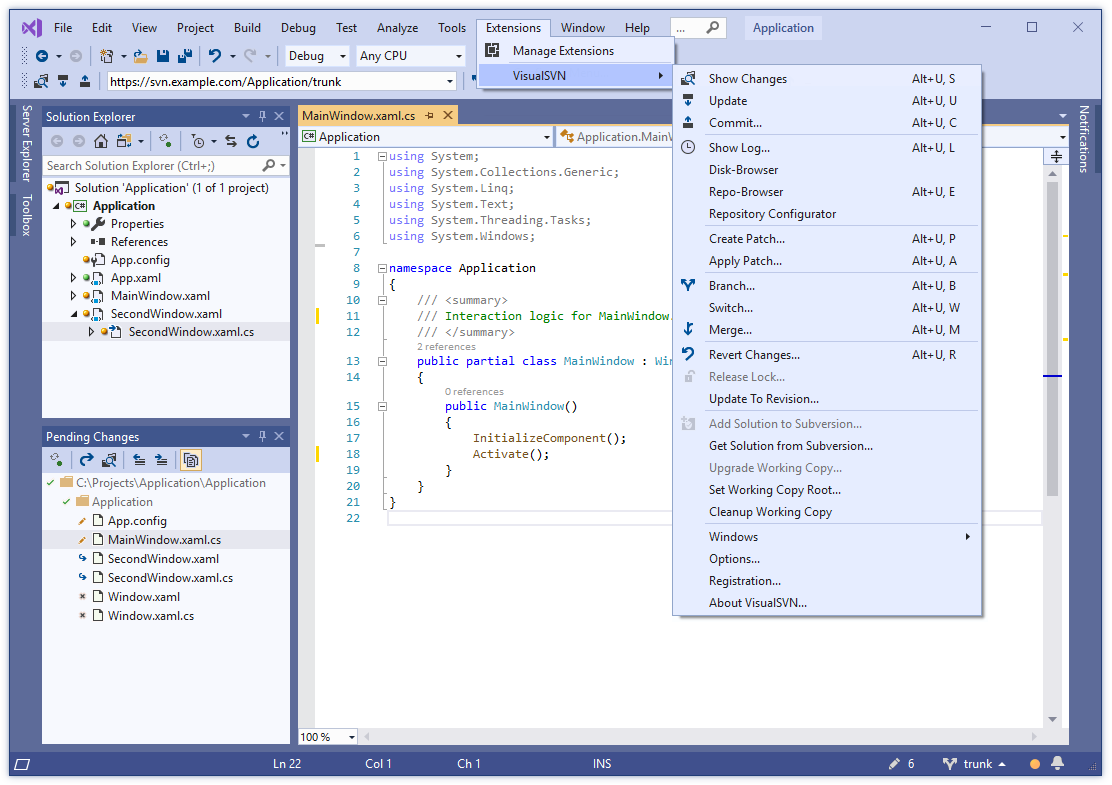This screenshot has height=785, width=1112.
Task: Uncheck the C:\Projects\Application\Application folder checkmark
Action: pos(50,483)
